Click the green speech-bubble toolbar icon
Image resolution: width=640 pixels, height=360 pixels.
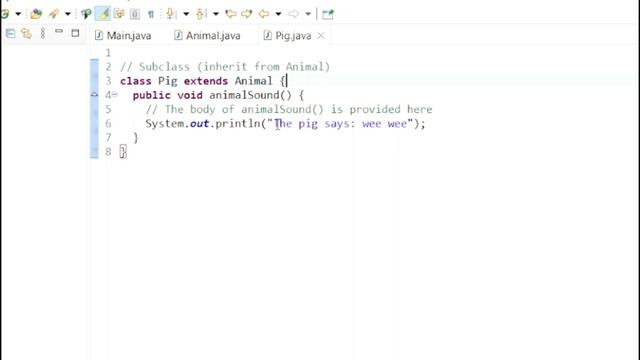86,14
